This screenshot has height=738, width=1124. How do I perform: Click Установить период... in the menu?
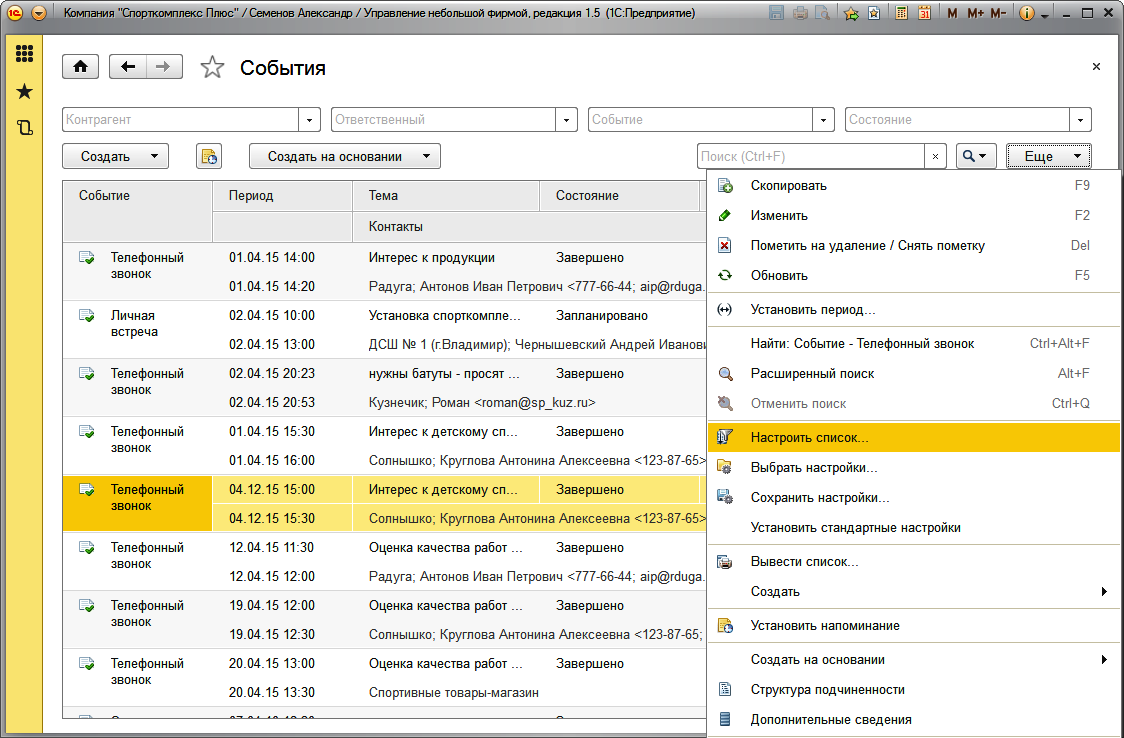[x=812, y=310]
